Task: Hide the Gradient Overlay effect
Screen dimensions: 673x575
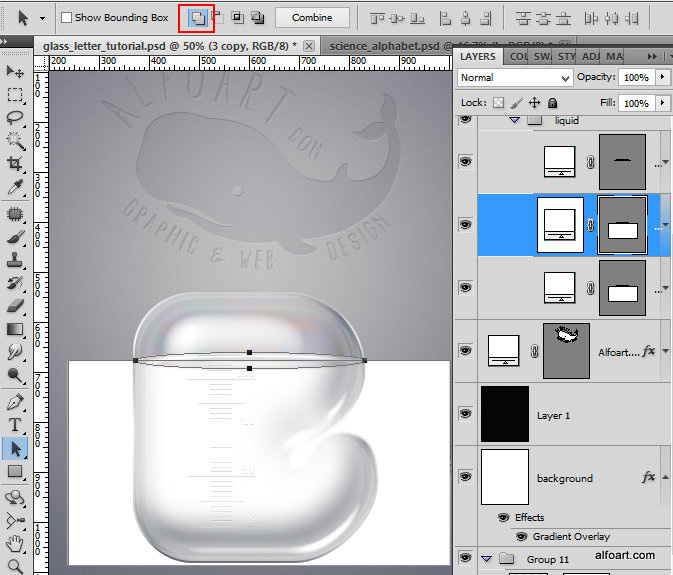Action: [521, 537]
